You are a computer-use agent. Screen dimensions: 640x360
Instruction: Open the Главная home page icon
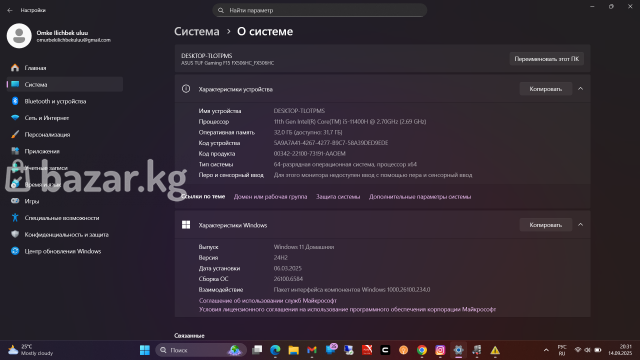[15, 68]
